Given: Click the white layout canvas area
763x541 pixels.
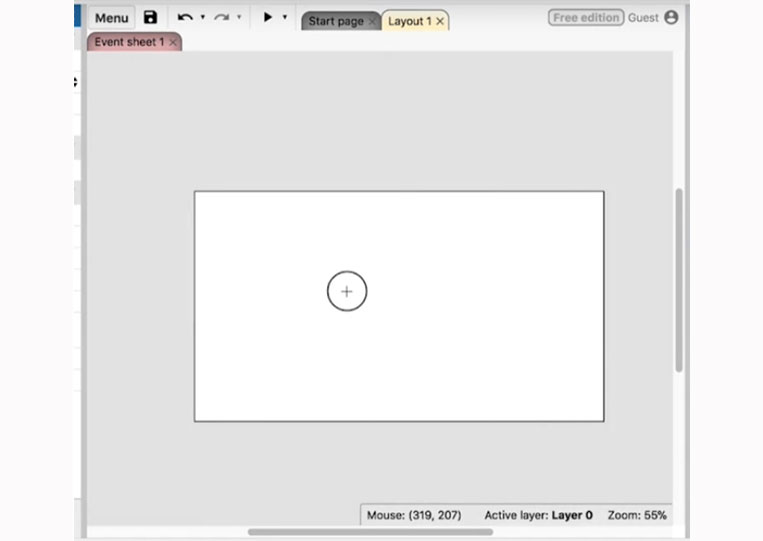Looking at the screenshot, I should click(x=399, y=307).
